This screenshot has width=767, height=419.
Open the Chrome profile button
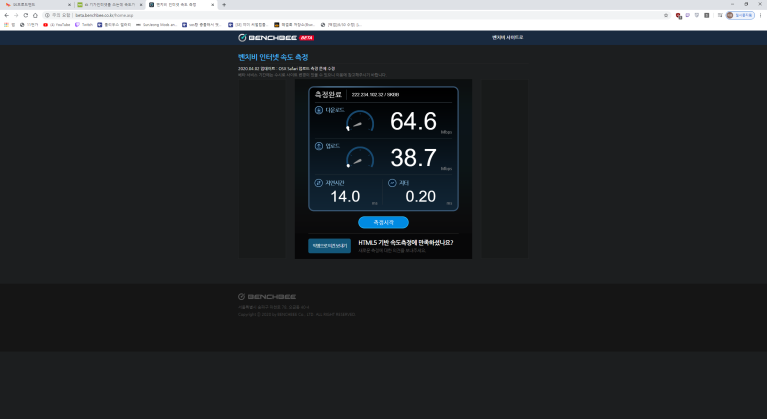tap(741, 15)
